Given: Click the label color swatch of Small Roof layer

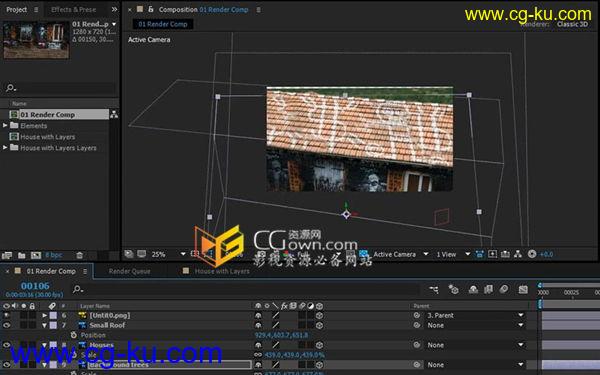Looking at the screenshot, I should pos(53,325).
